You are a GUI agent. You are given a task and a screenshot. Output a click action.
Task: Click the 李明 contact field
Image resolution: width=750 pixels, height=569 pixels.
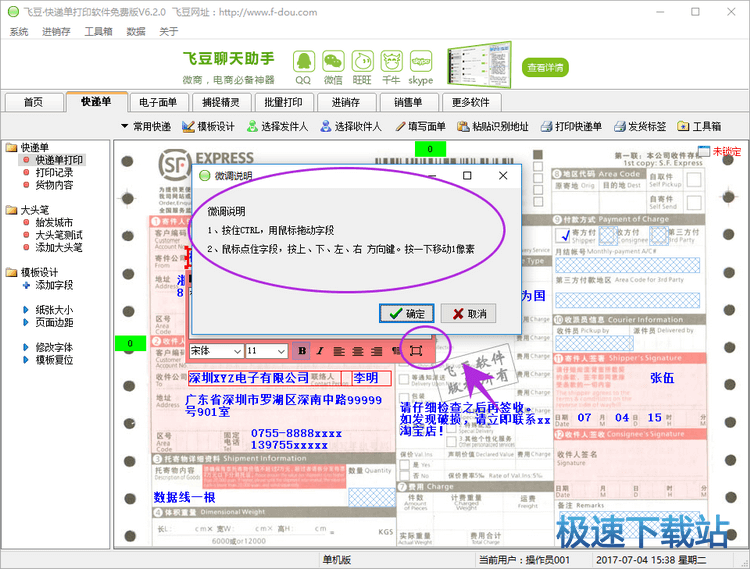click(372, 378)
